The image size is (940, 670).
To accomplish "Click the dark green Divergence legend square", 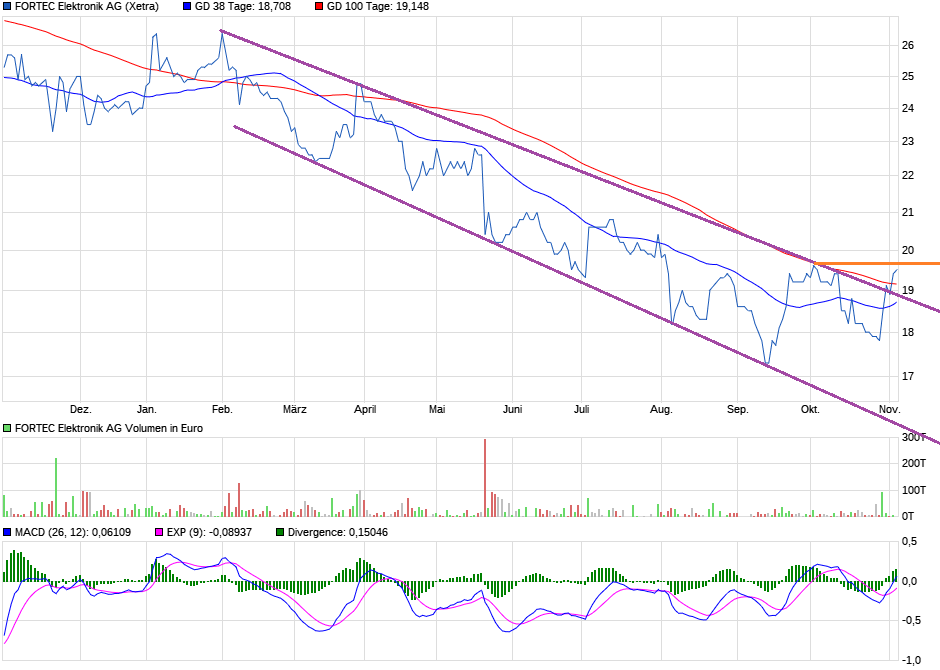I will [280, 532].
